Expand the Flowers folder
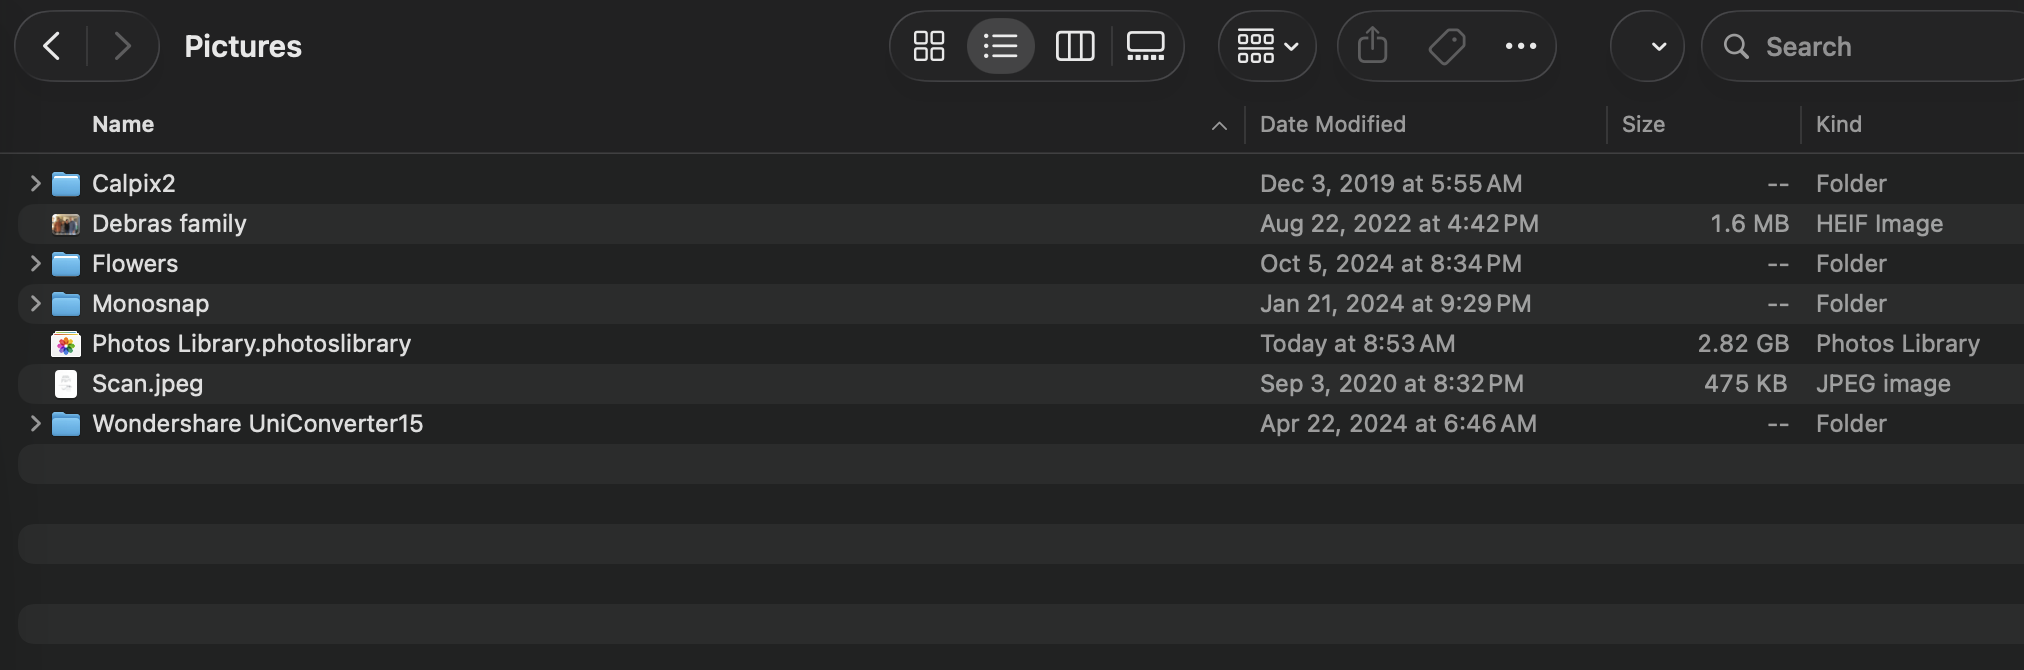This screenshot has height=670, width=2024. (x=35, y=263)
